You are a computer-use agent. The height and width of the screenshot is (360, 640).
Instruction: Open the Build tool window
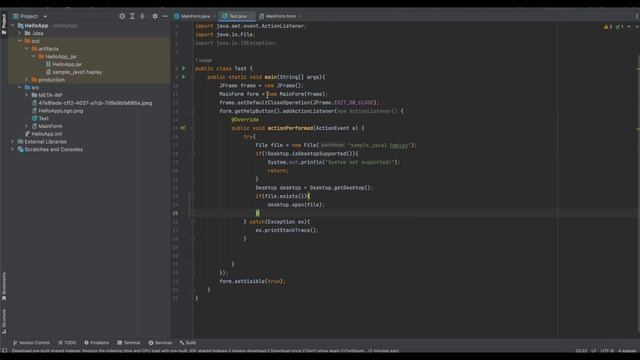coord(188,343)
